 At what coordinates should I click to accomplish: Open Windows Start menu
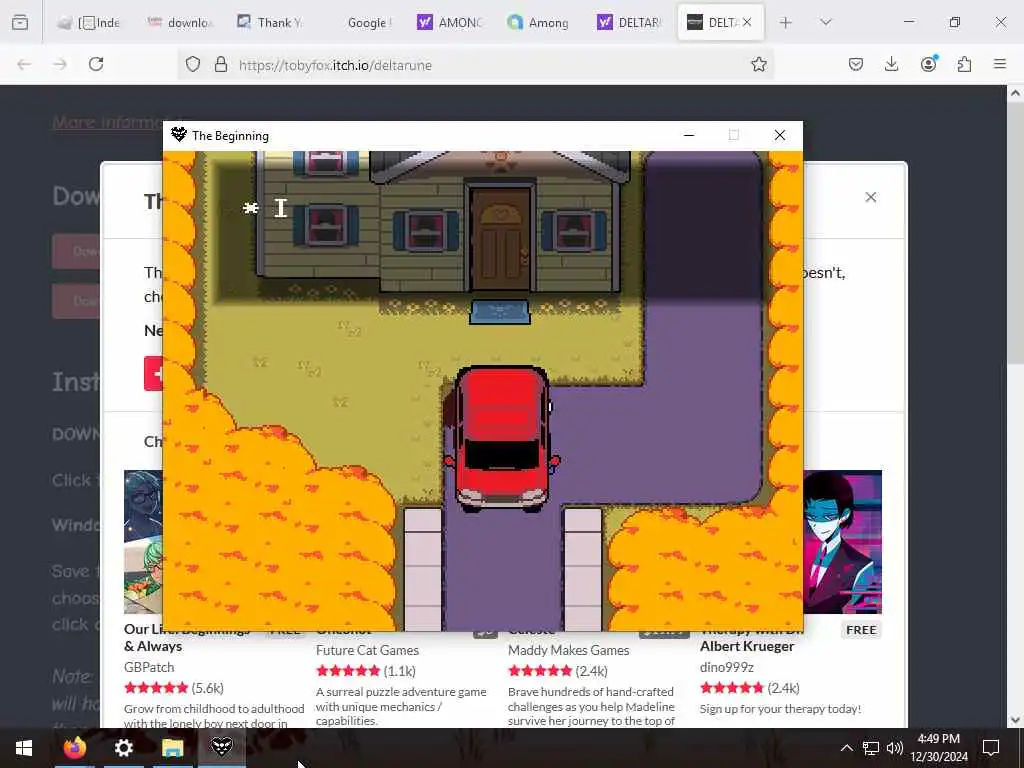(x=24, y=748)
